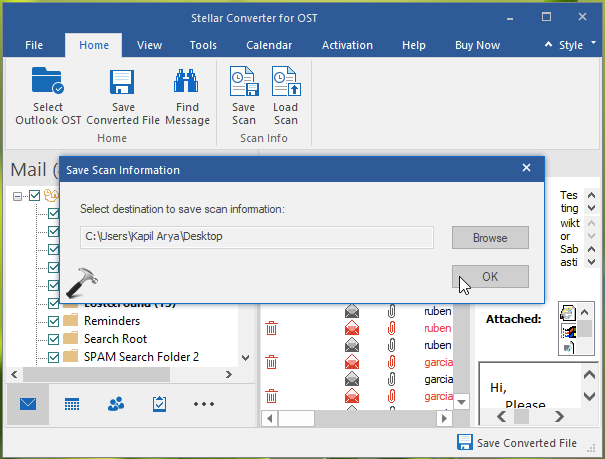The width and height of the screenshot is (605, 459).
Task: Click the Buy Now tab
Action: tap(477, 45)
